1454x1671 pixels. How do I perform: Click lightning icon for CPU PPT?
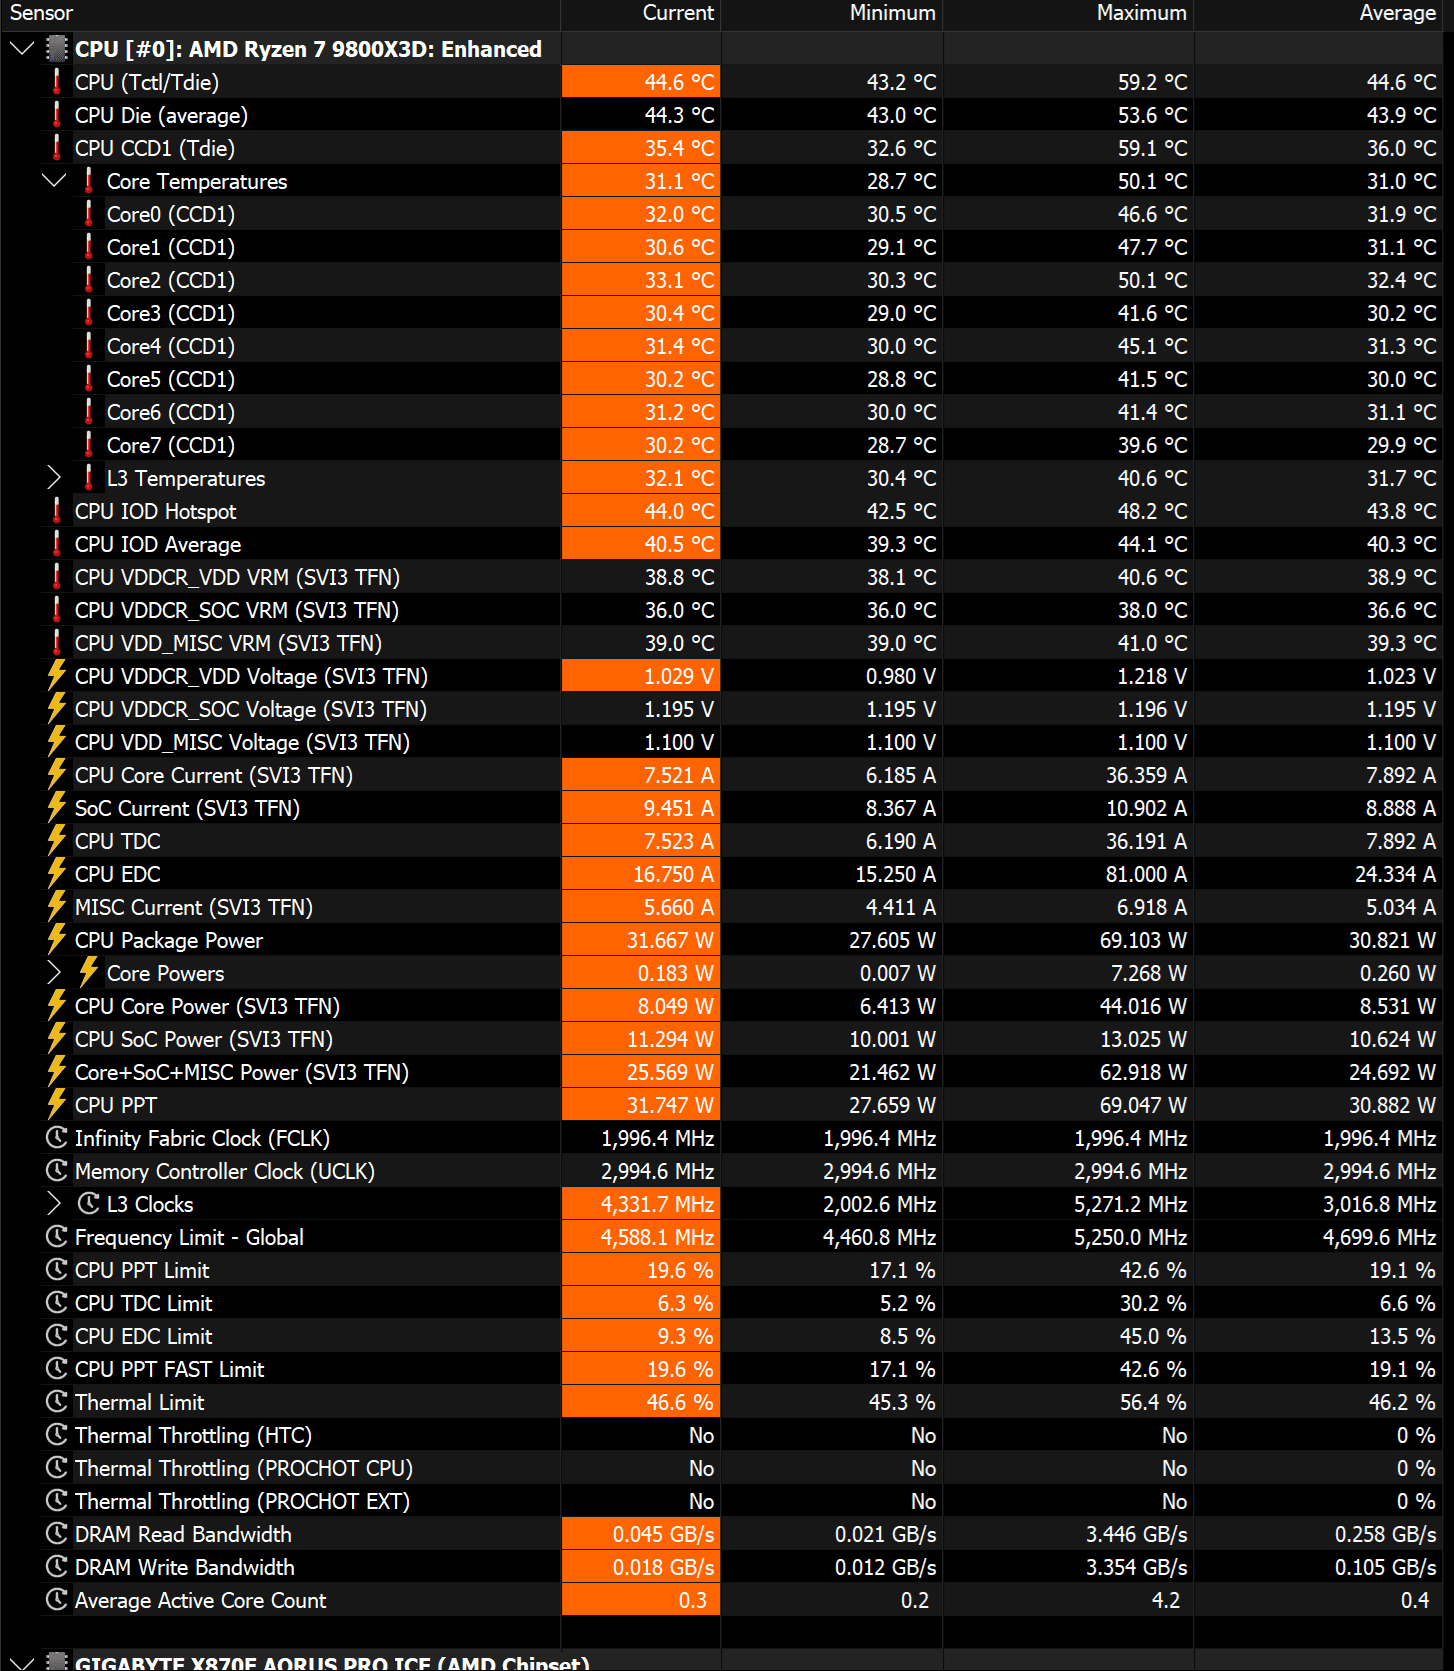(x=57, y=1105)
